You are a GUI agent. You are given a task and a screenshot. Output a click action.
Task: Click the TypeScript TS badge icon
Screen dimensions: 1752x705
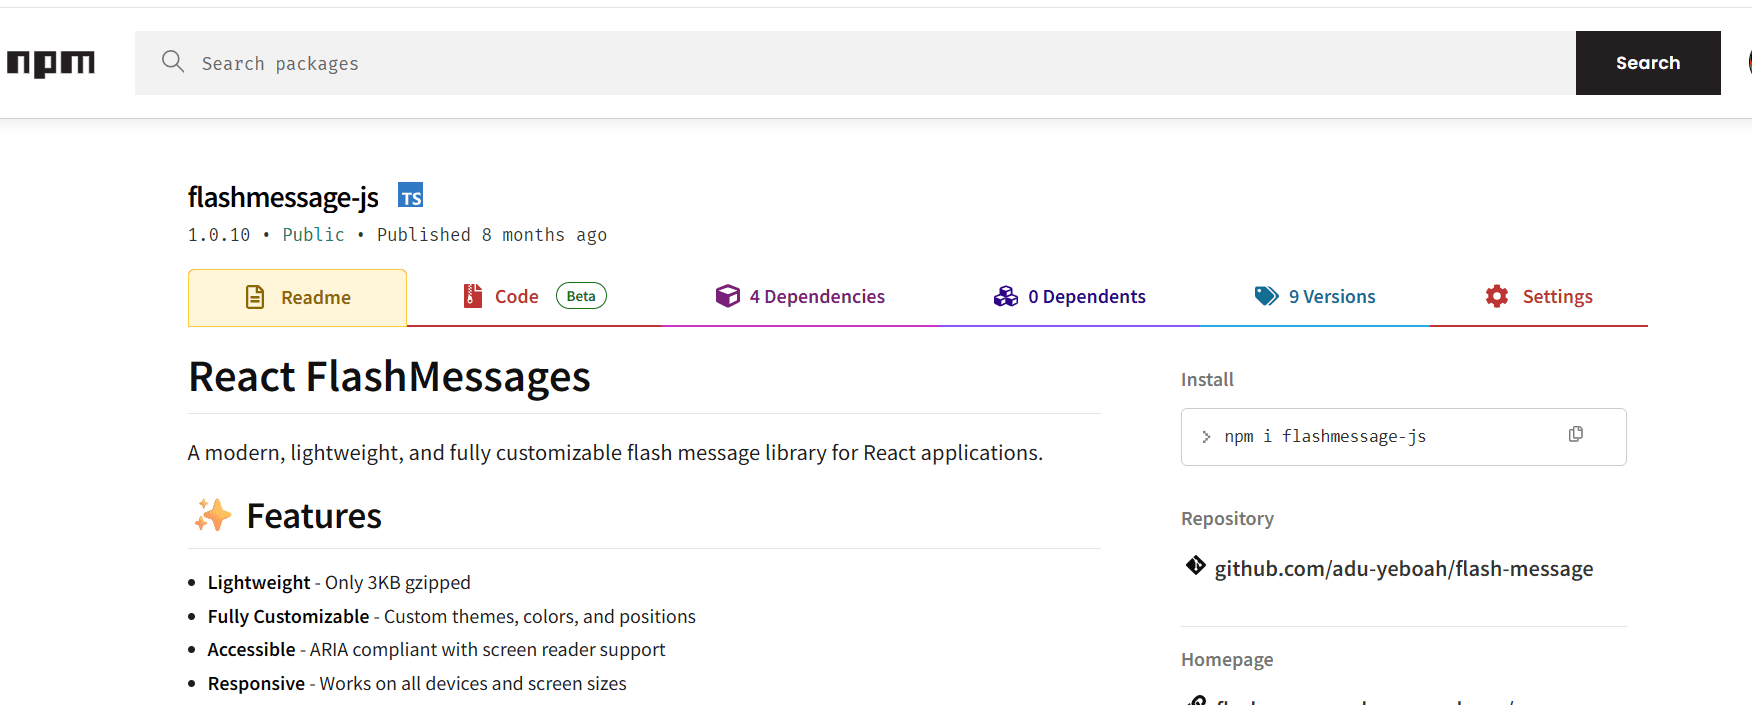411,195
